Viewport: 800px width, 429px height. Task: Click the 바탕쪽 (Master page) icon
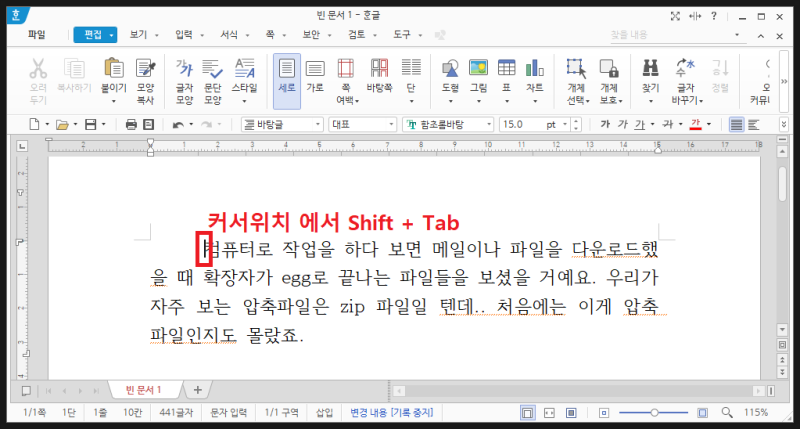click(x=380, y=68)
